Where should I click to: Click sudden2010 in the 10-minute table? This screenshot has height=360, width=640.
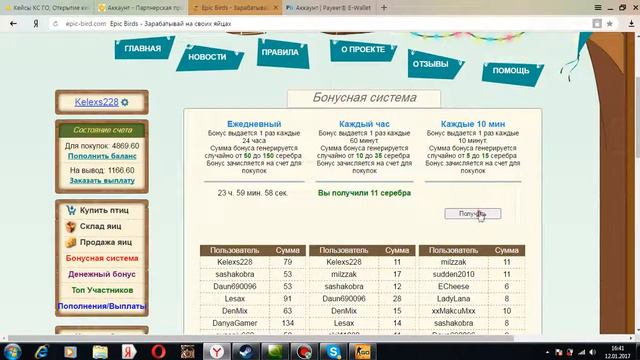(453, 274)
